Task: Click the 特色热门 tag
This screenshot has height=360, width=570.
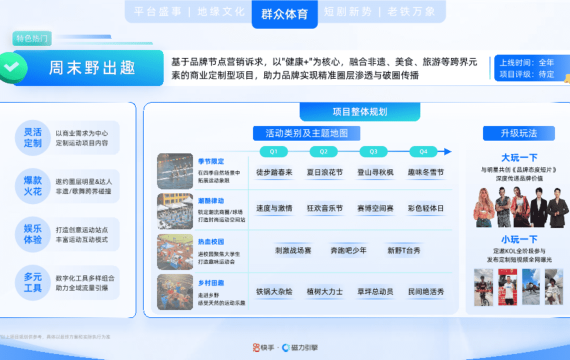Action: [x=32, y=39]
